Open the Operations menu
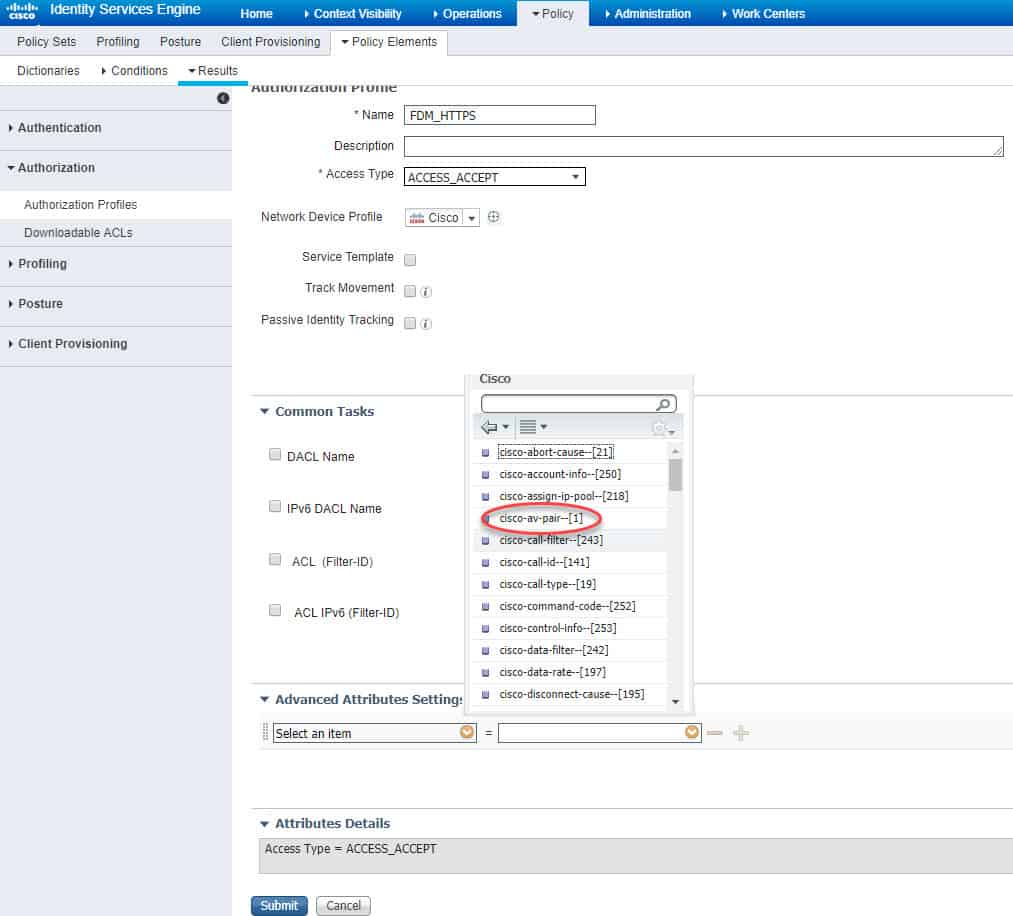Viewport: 1013px width, 916px height. tap(467, 14)
